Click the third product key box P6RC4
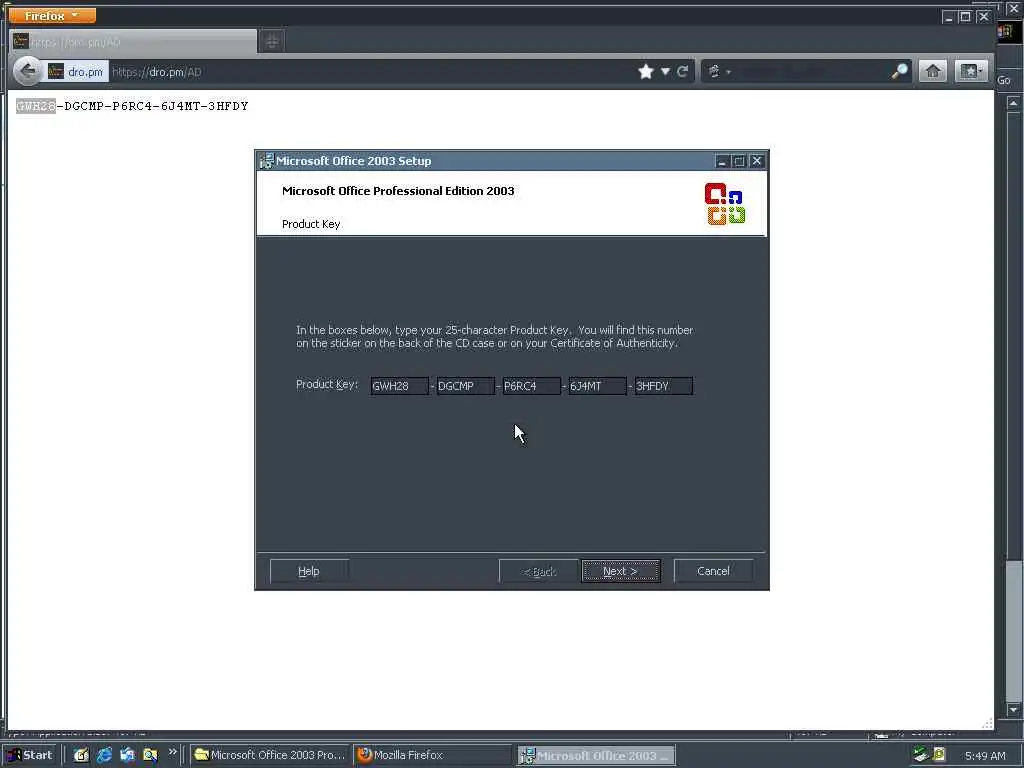This screenshot has width=1024, height=768. (x=532, y=386)
